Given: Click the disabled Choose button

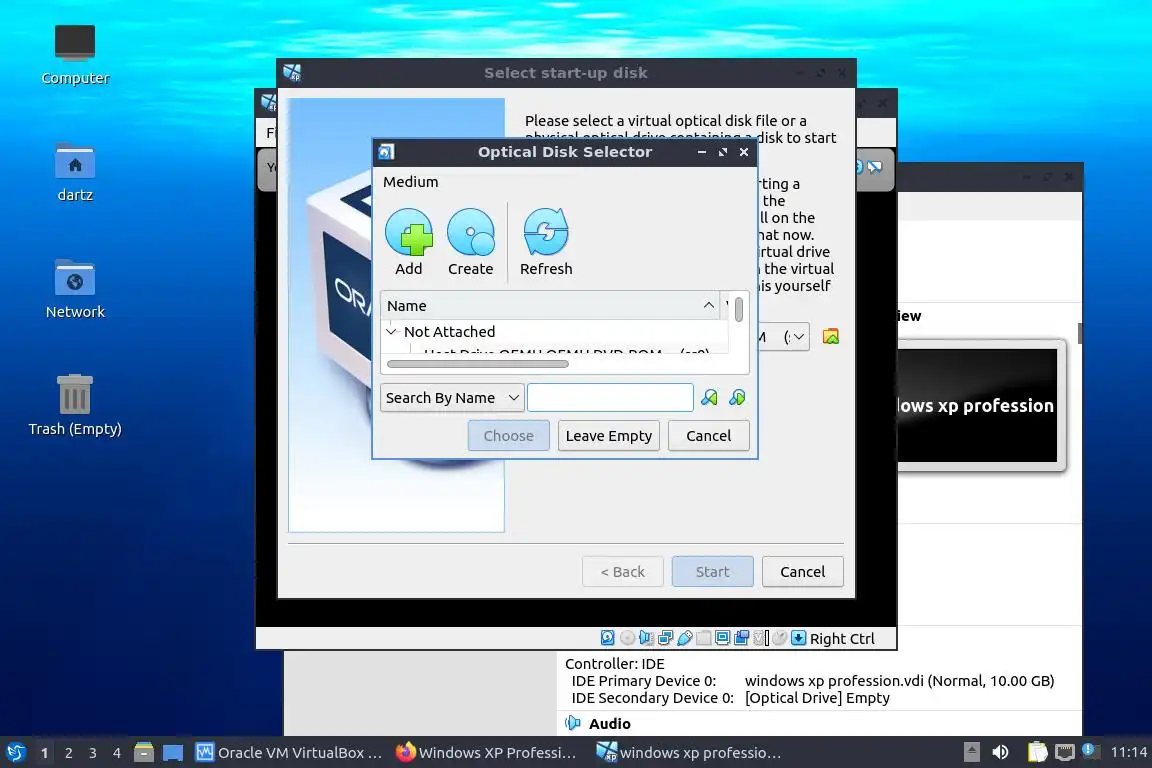Looking at the screenshot, I should [508, 436].
